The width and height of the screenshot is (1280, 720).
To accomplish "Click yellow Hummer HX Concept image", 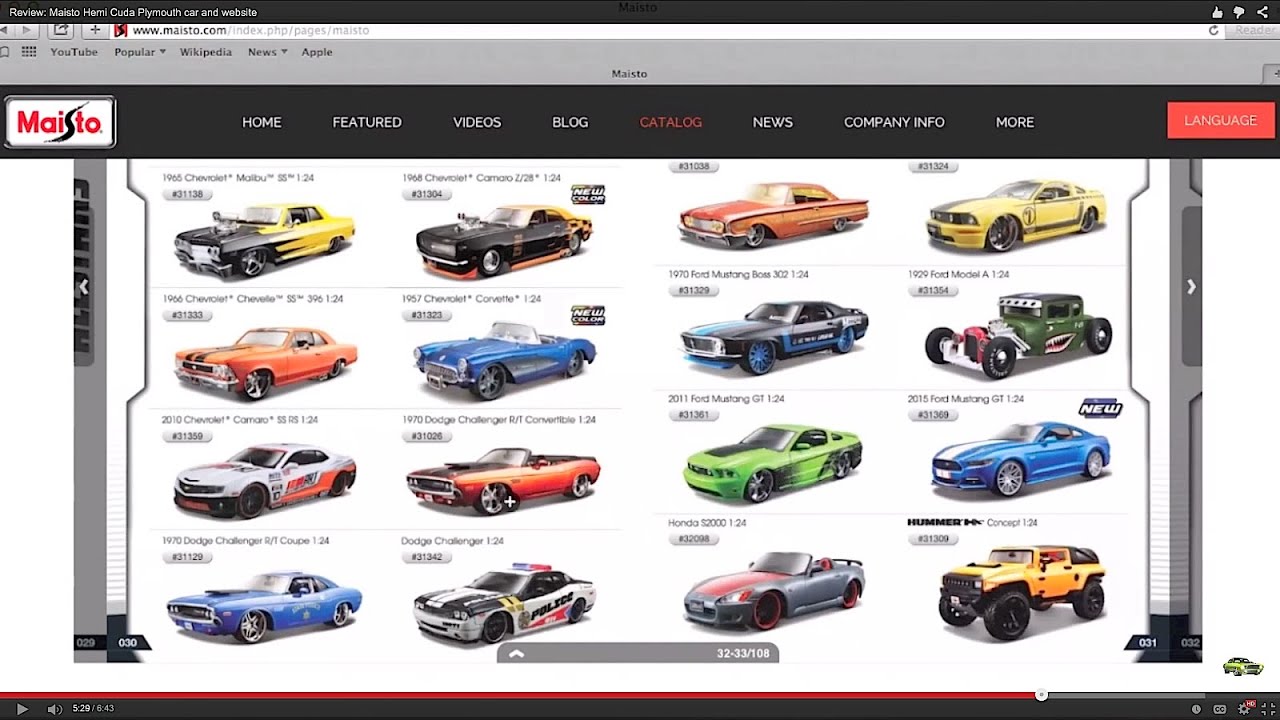I will tap(1022, 592).
